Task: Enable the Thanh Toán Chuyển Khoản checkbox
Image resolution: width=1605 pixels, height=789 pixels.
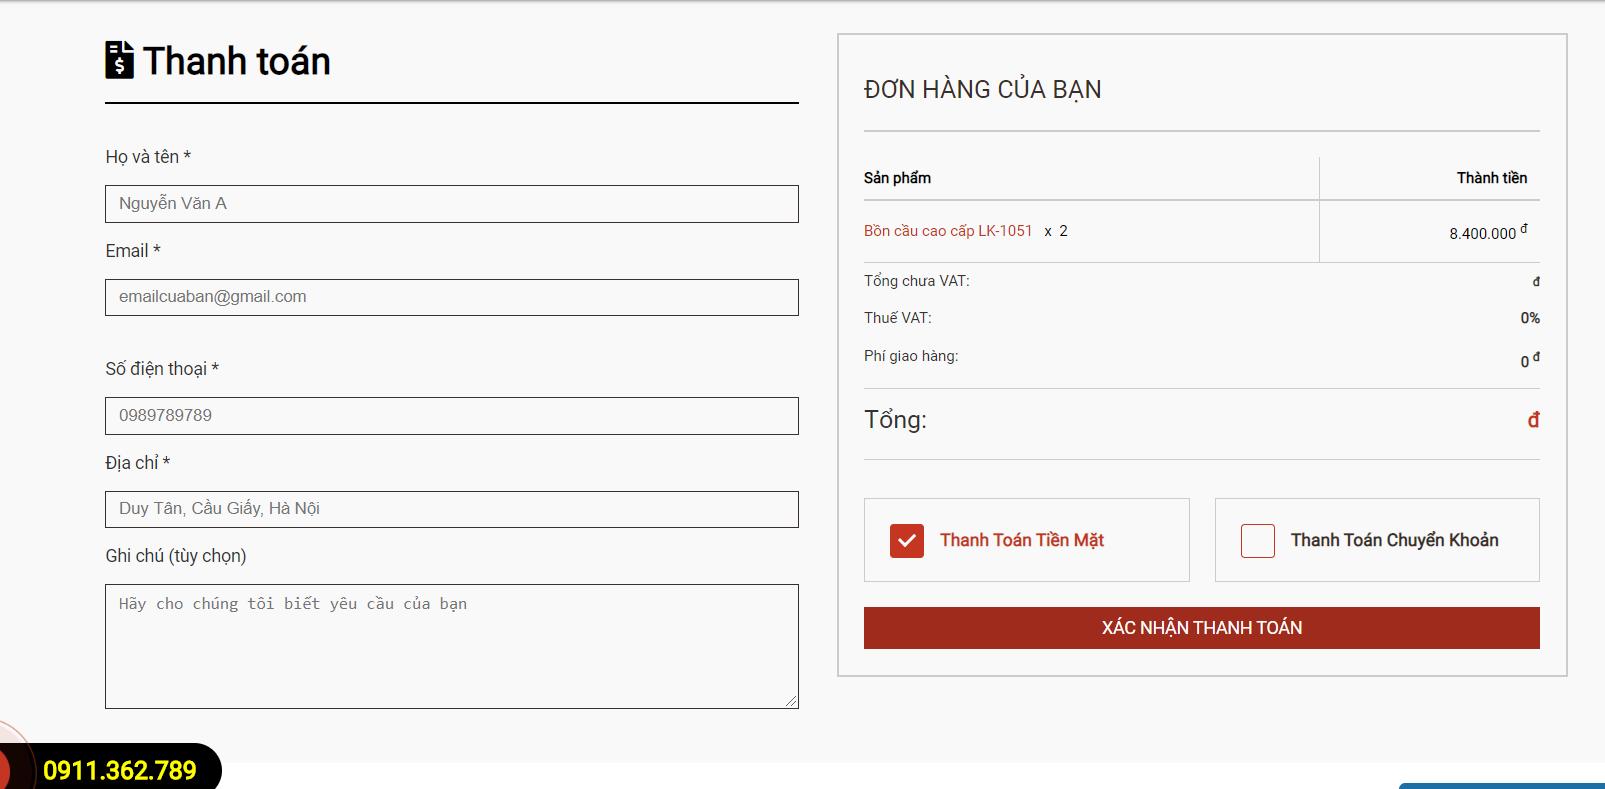Action: pos(1257,541)
